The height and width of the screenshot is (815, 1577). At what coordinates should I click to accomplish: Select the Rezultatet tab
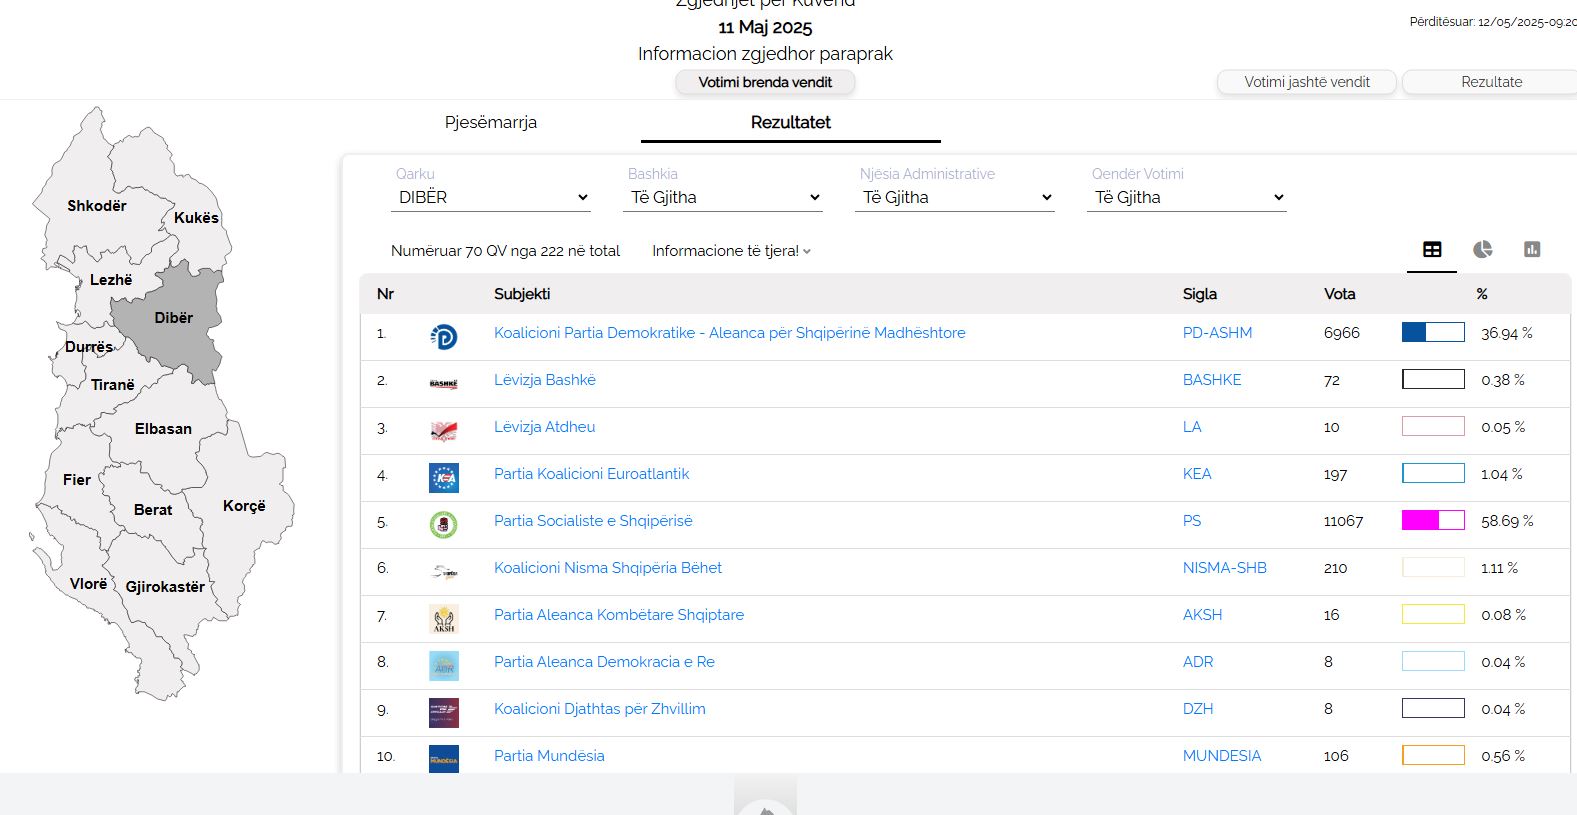tap(790, 122)
